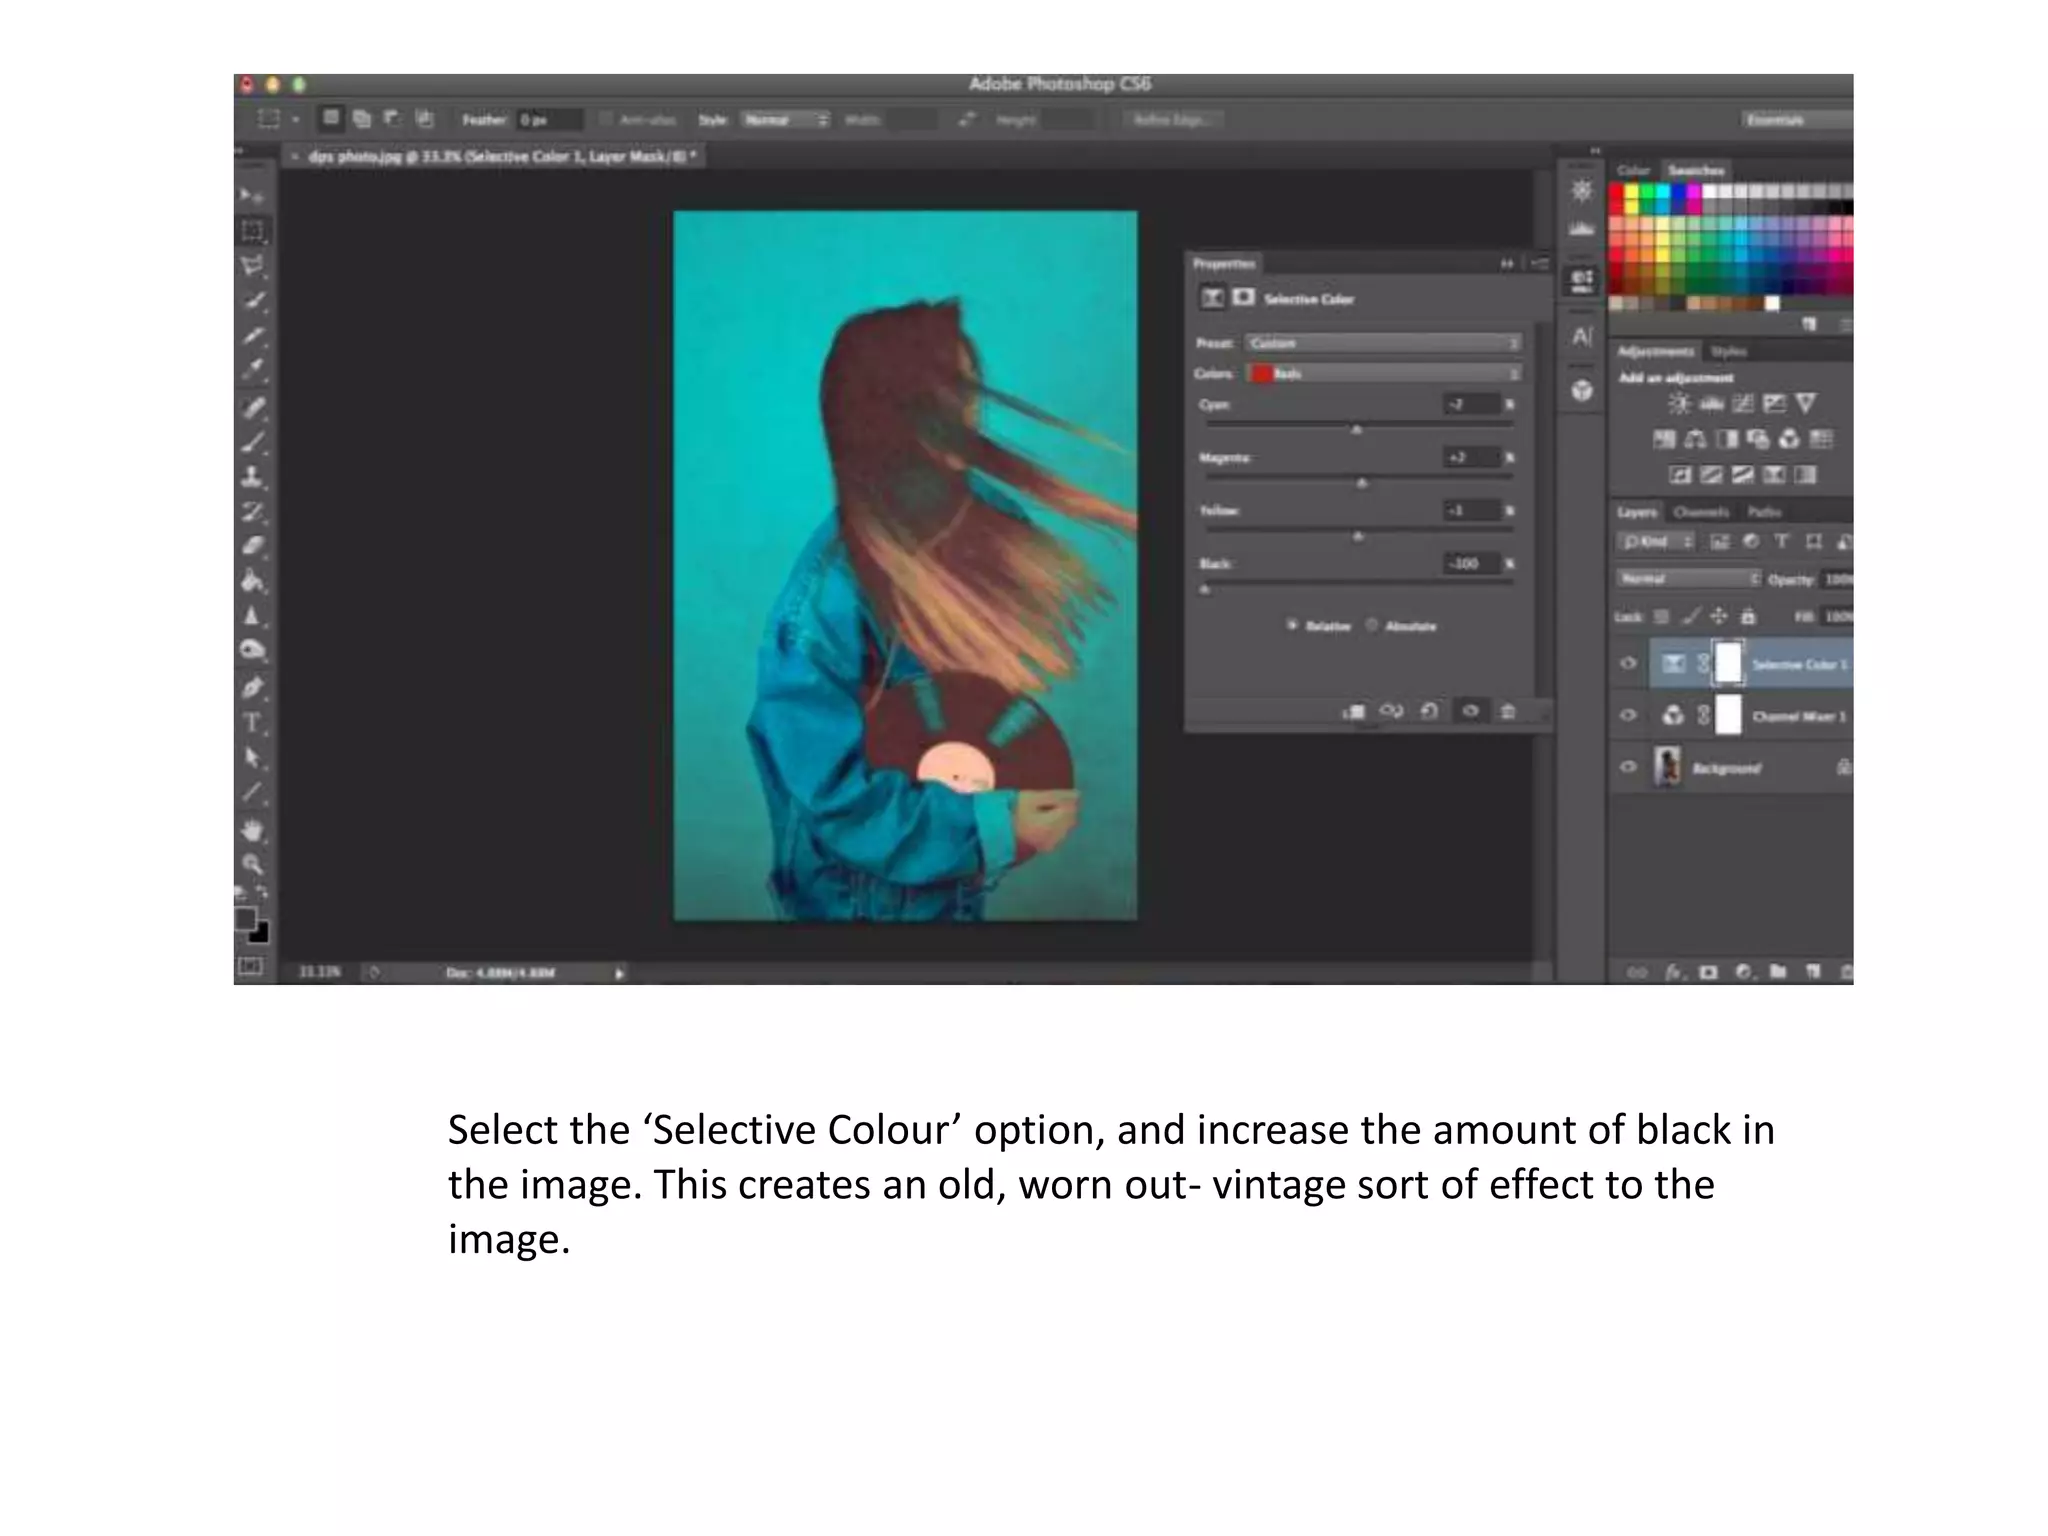Select the Line shape tool
The height and width of the screenshot is (1536, 2048).
tap(252, 793)
